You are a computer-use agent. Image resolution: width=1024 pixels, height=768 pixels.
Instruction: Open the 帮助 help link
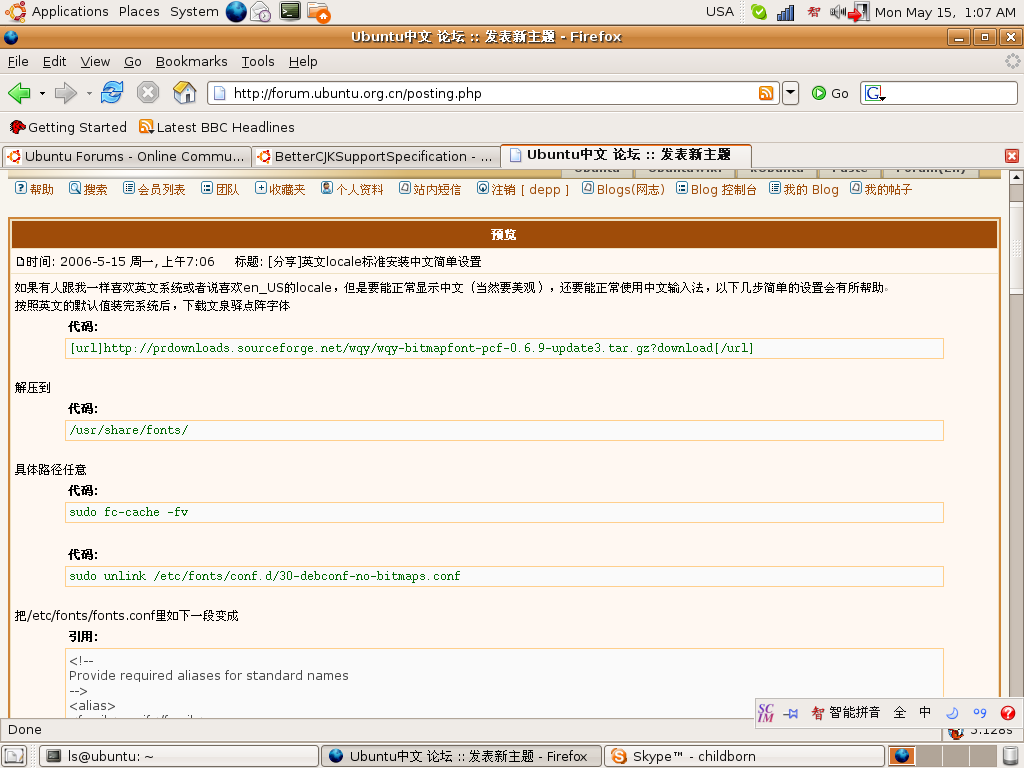[35, 189]
